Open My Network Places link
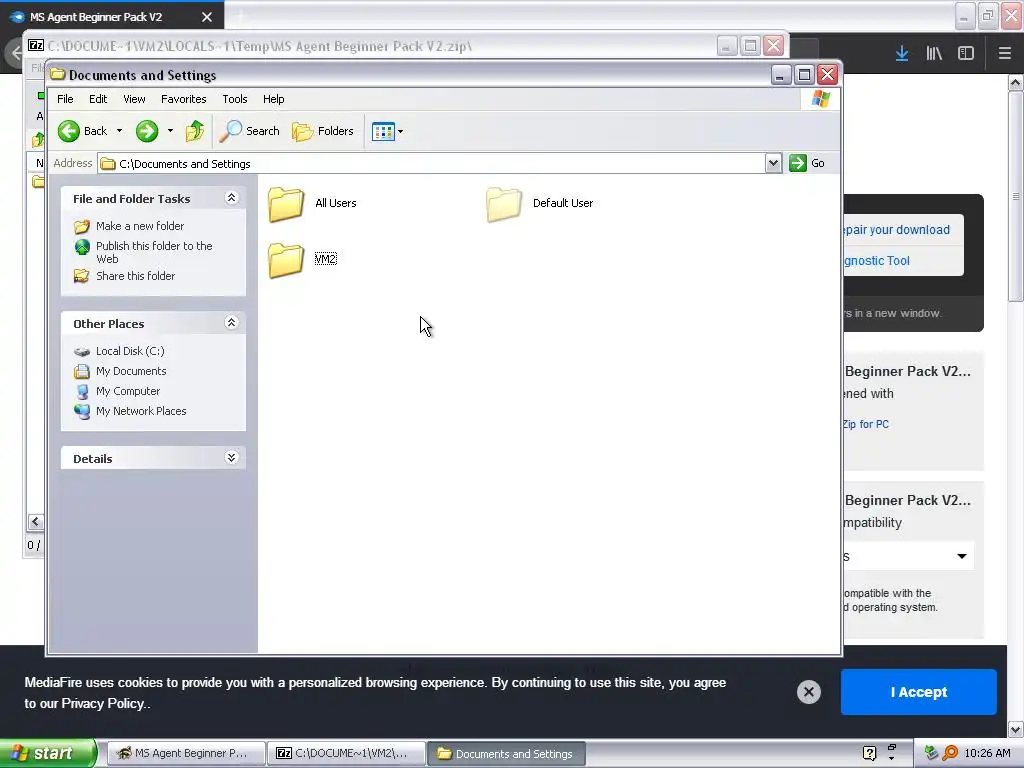 pyautogui.click(x=141, y=411)
